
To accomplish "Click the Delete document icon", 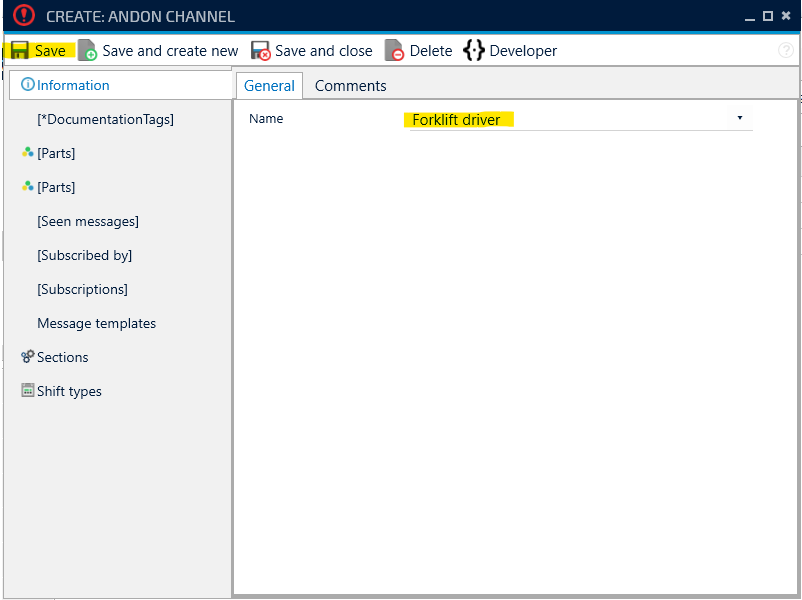I will (x=395, y=51).
